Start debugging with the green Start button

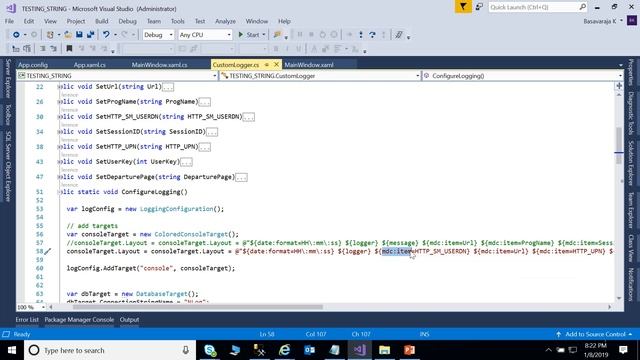(249, 35)
